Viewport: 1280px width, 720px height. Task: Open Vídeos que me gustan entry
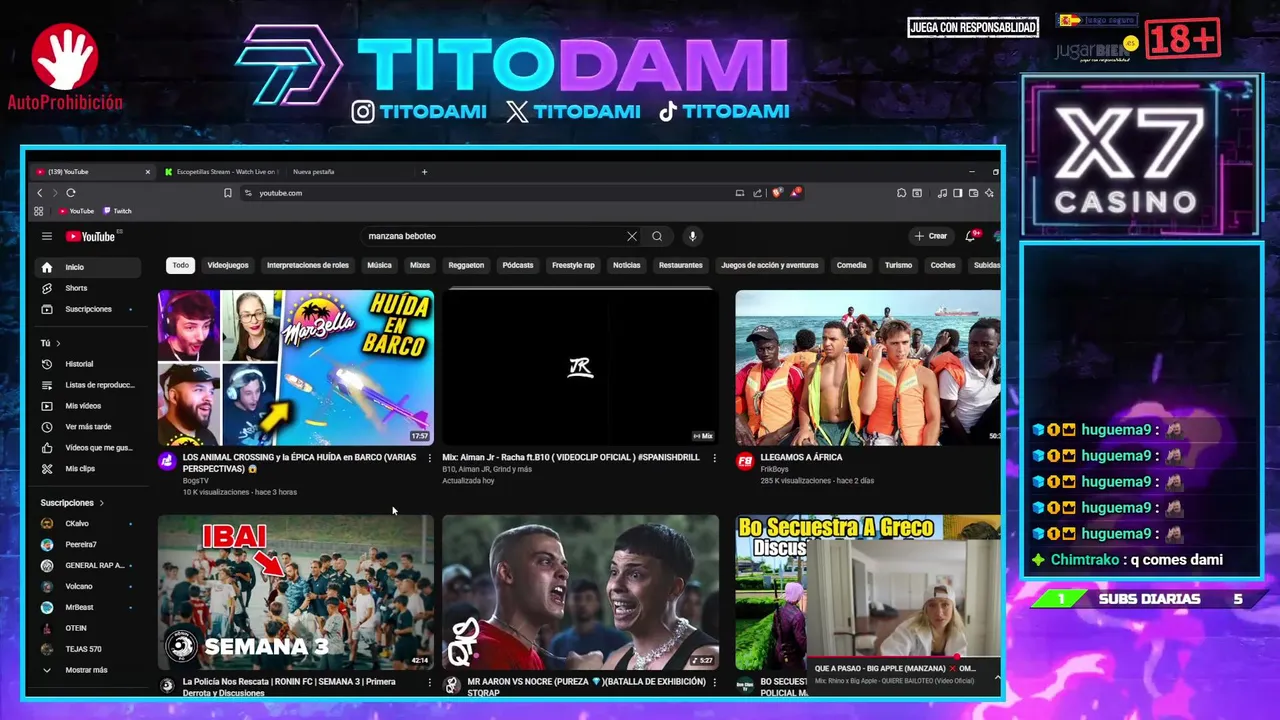tap(87, 448)
